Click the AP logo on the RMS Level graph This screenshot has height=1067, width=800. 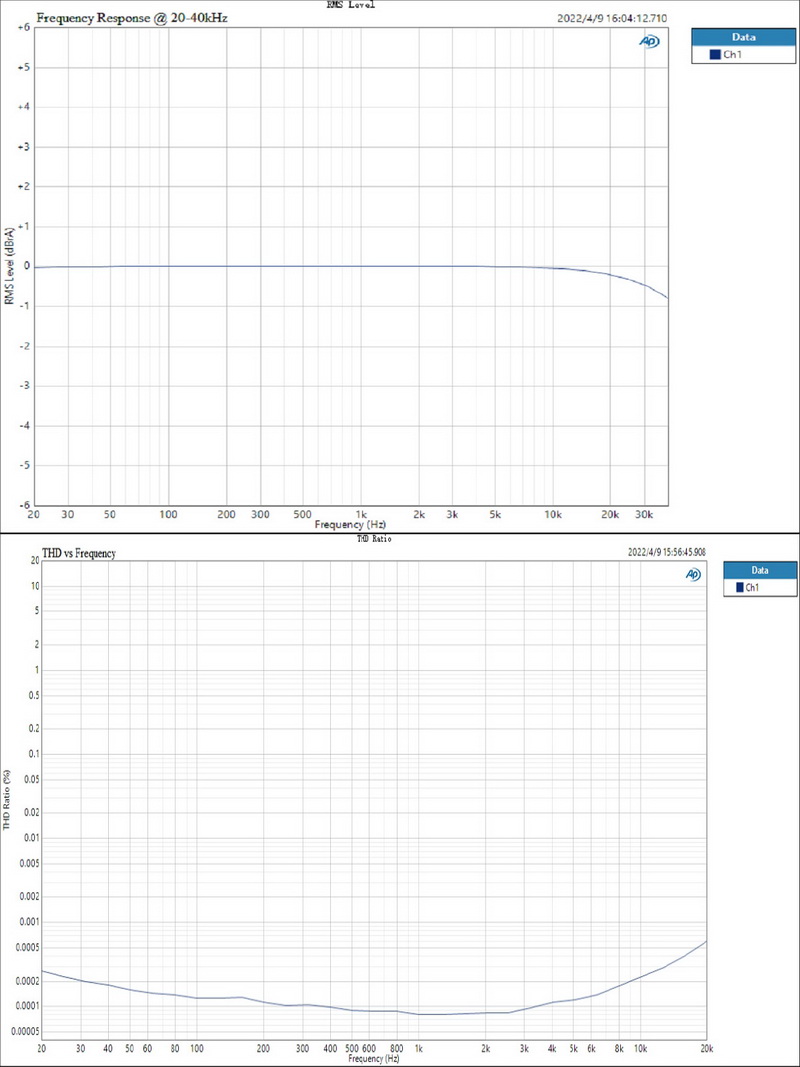648,43
